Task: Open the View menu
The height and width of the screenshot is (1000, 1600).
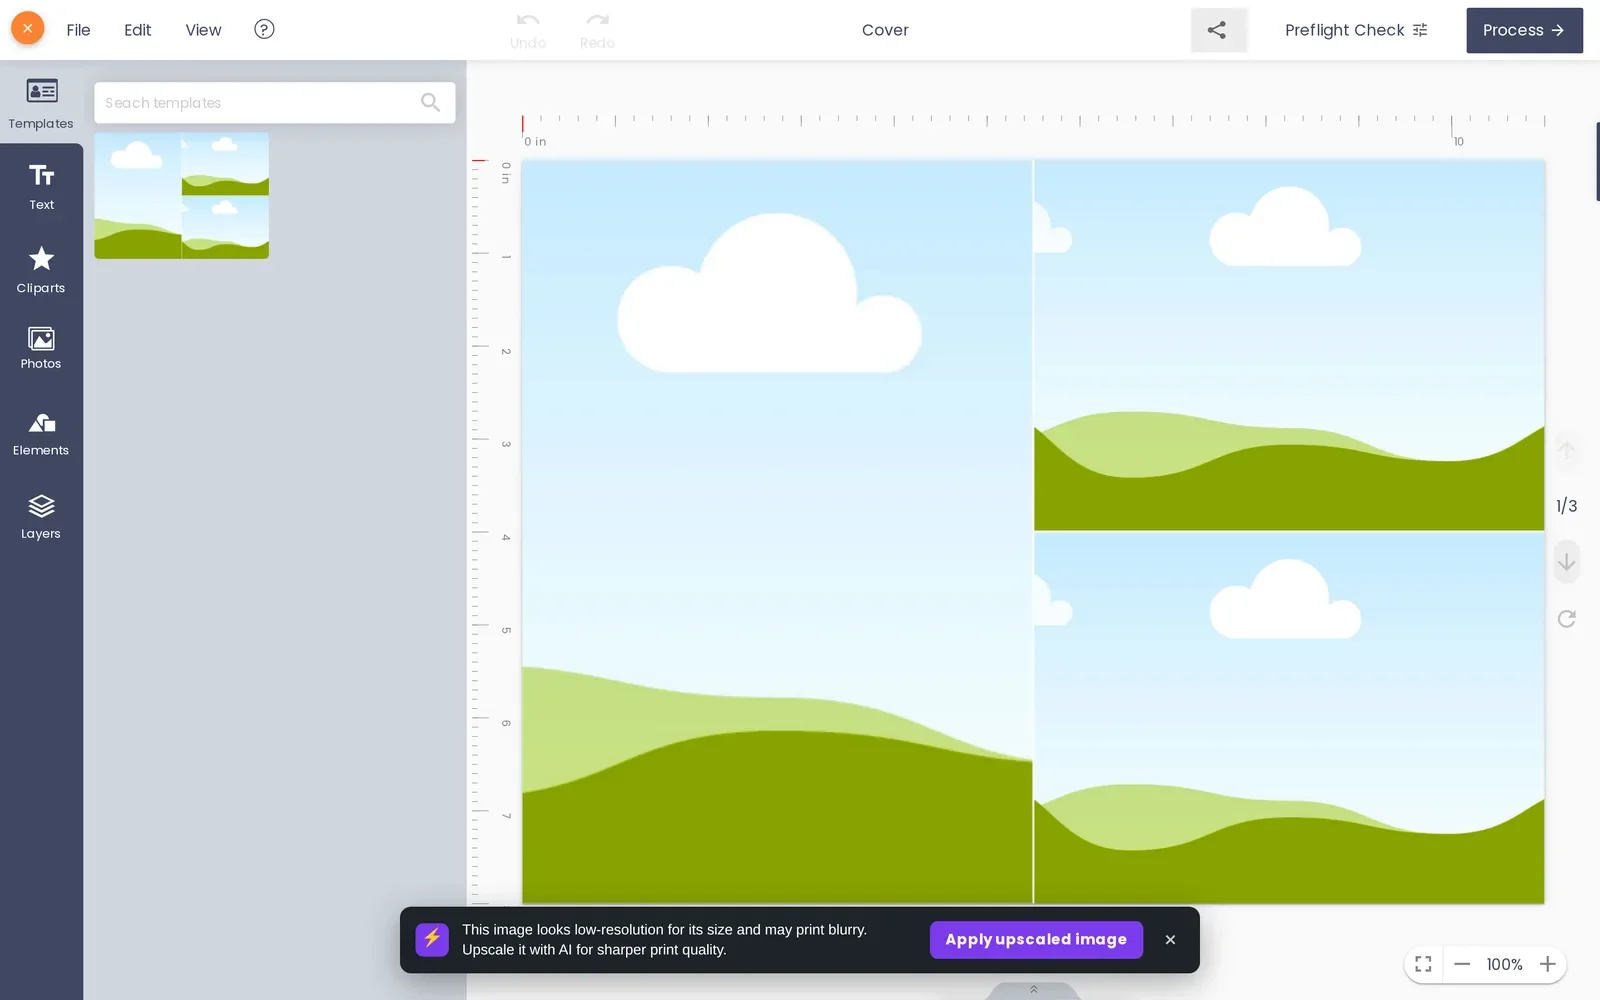Action: (x=203, y=30)
